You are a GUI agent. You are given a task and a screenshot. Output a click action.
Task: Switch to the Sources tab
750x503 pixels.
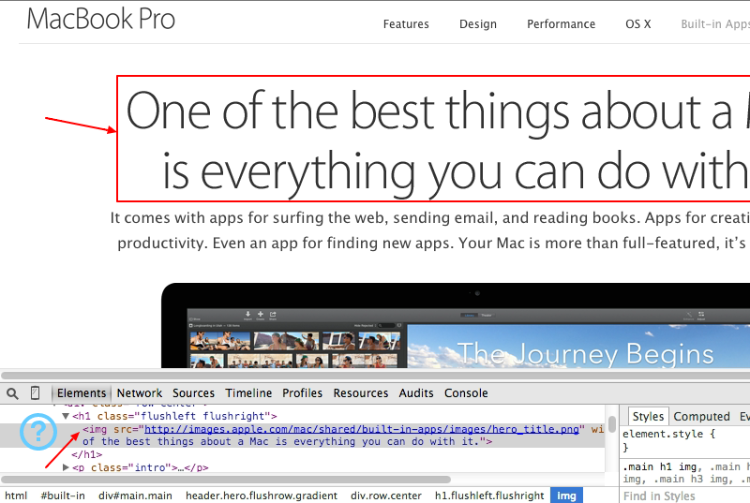pos(193,393)
